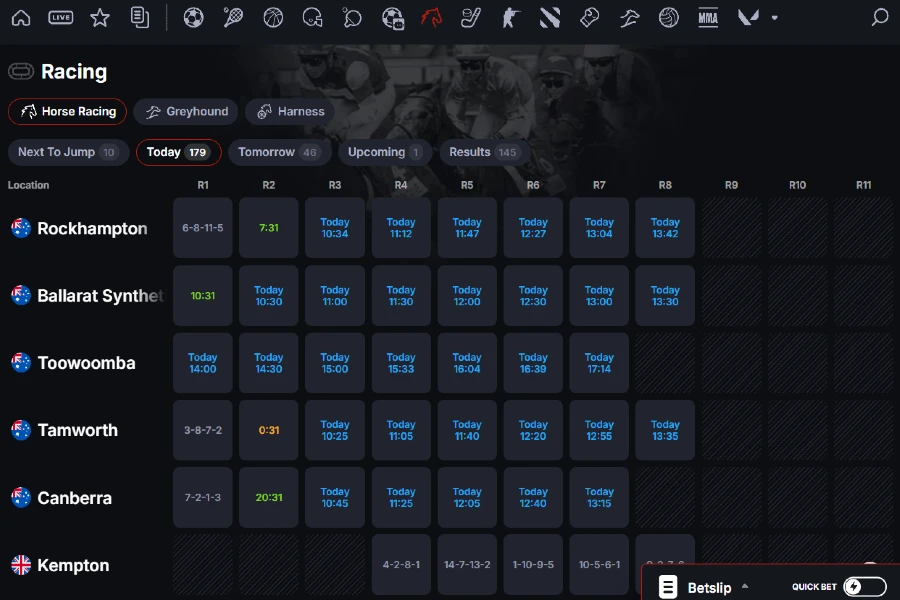Select the Tennis racket sport icon
900x600 pixels.
pos(233,17)
